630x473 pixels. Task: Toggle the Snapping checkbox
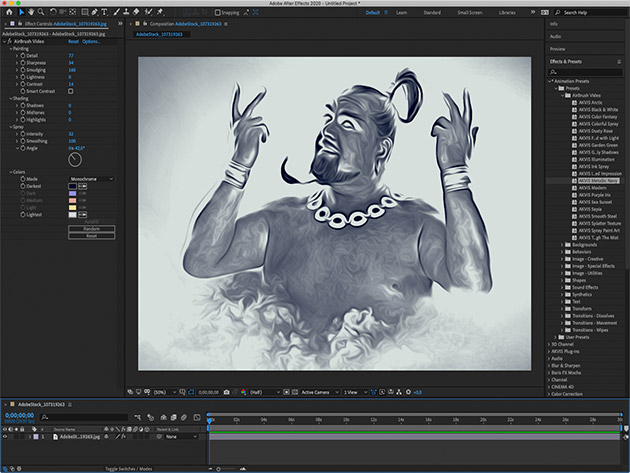pyautogui.click(x=219, y=13)
